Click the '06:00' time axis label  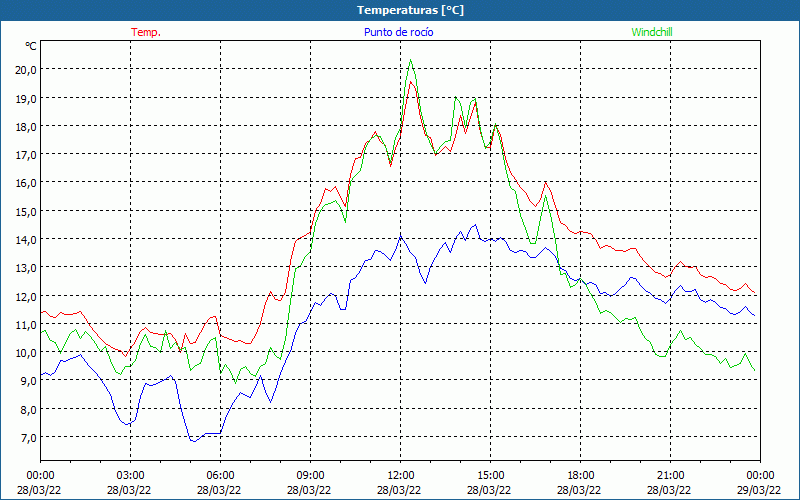[220, 476]
